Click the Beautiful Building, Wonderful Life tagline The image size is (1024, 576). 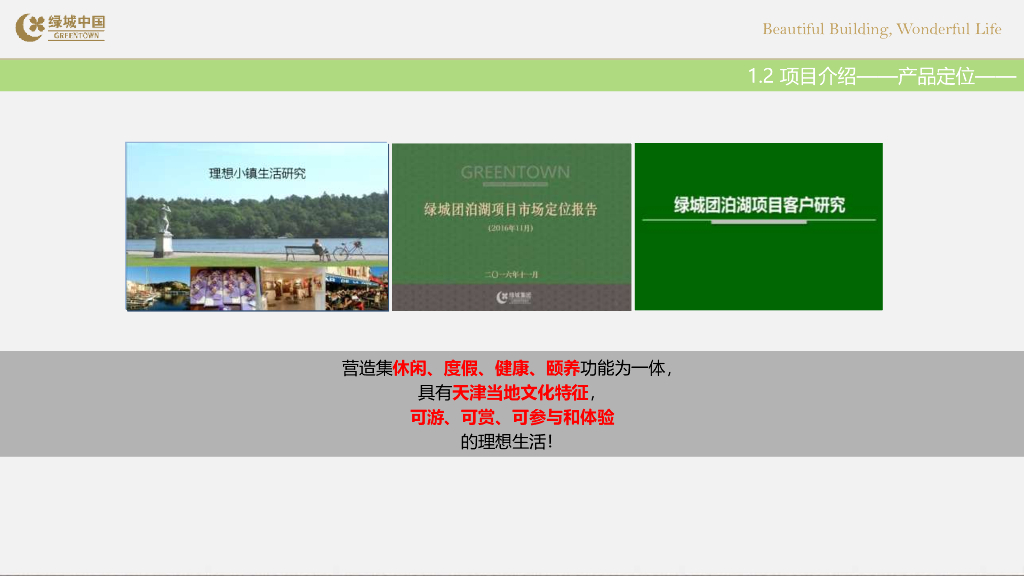[x=881, y=29]
